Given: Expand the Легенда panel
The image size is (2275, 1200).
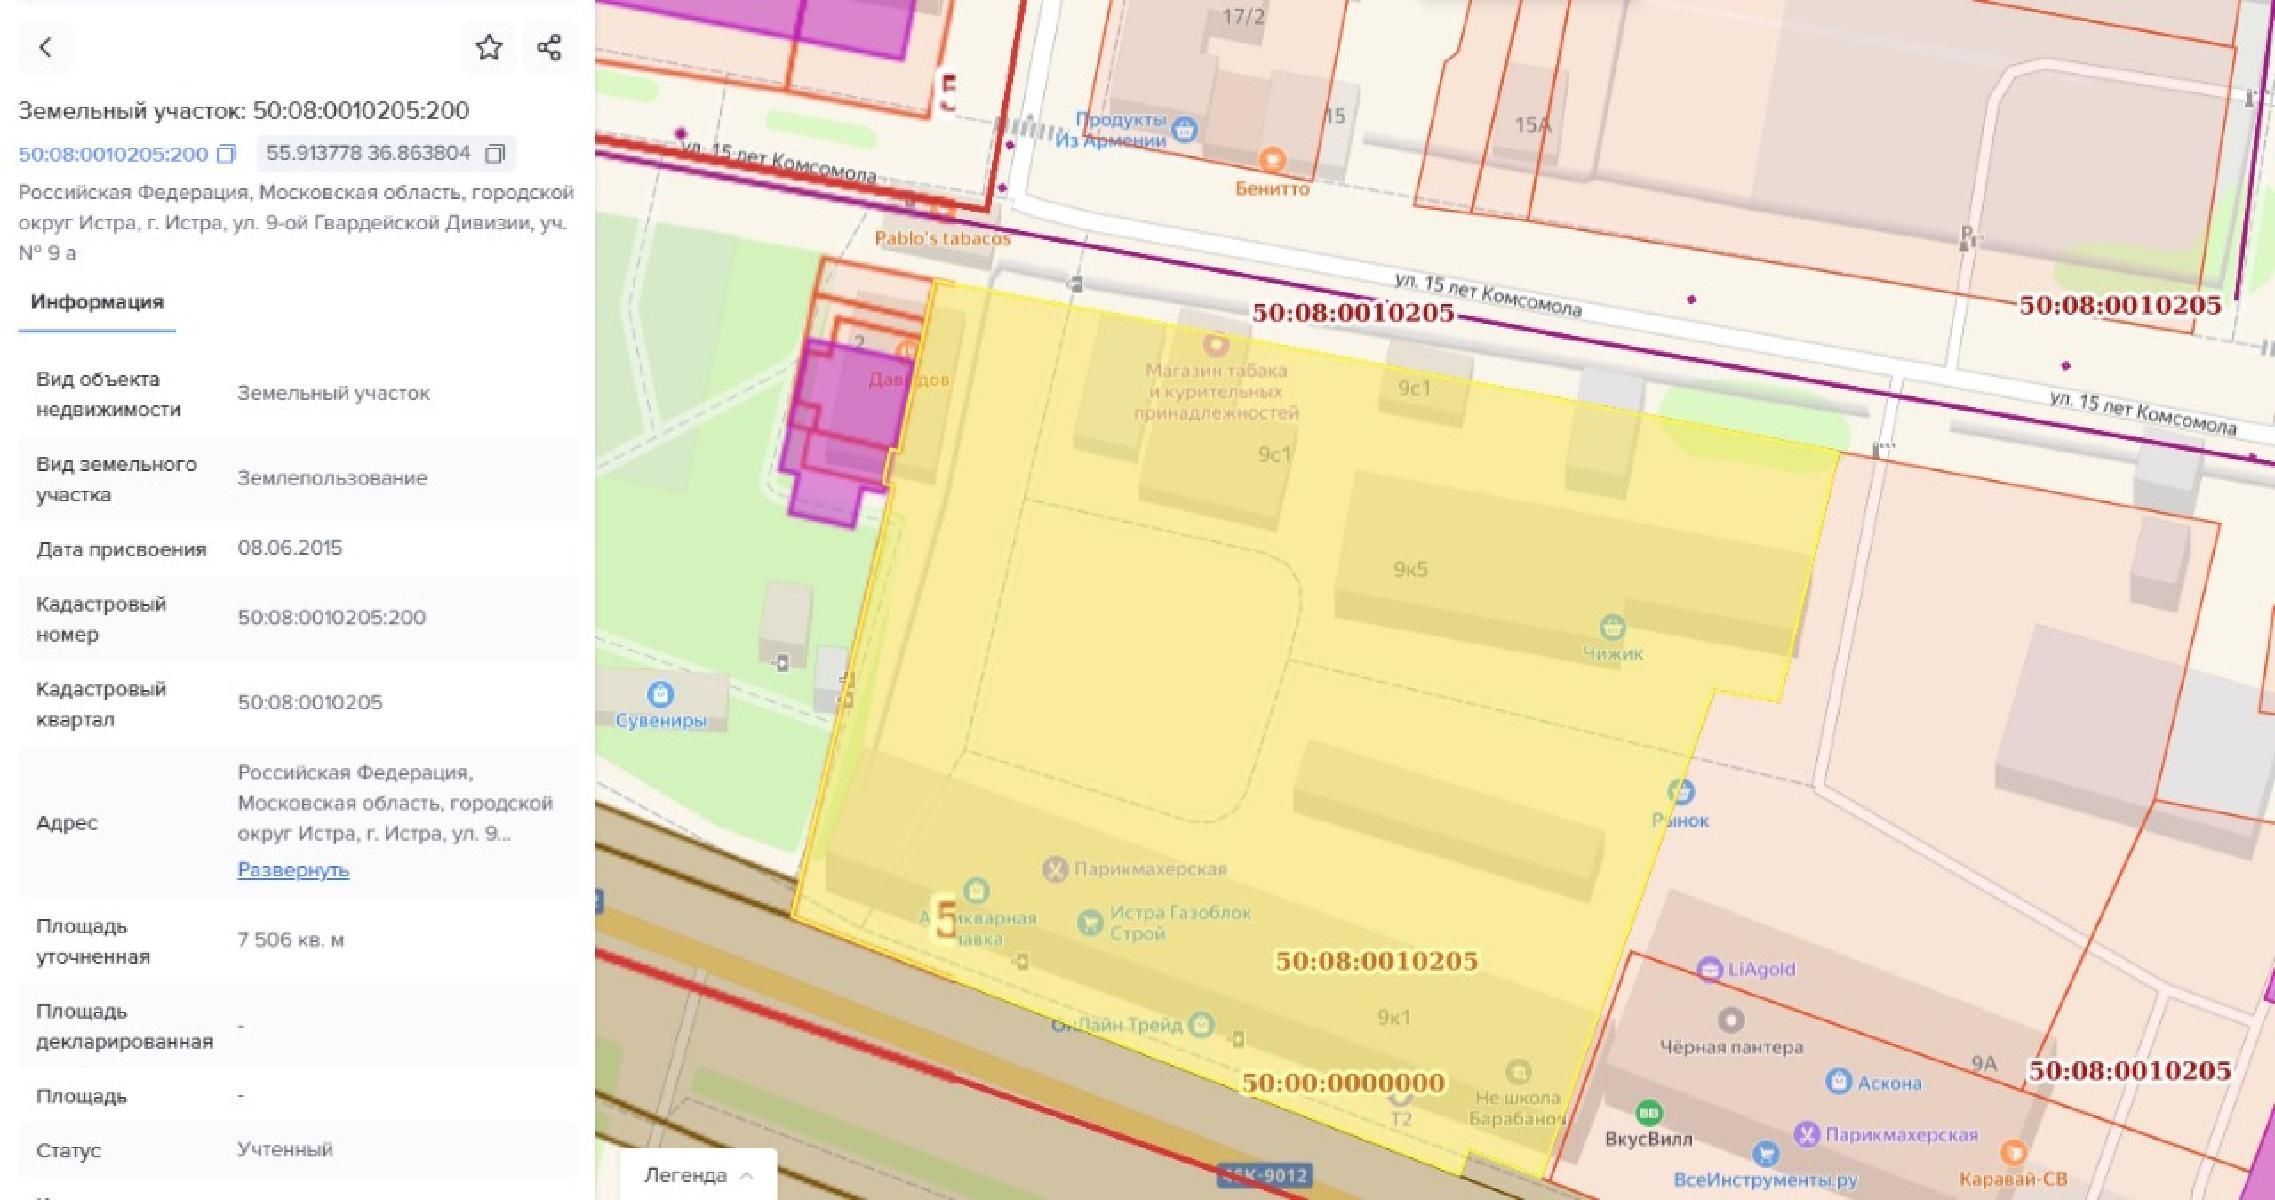Looking at the screenshot, I should tap(698, 1175).
